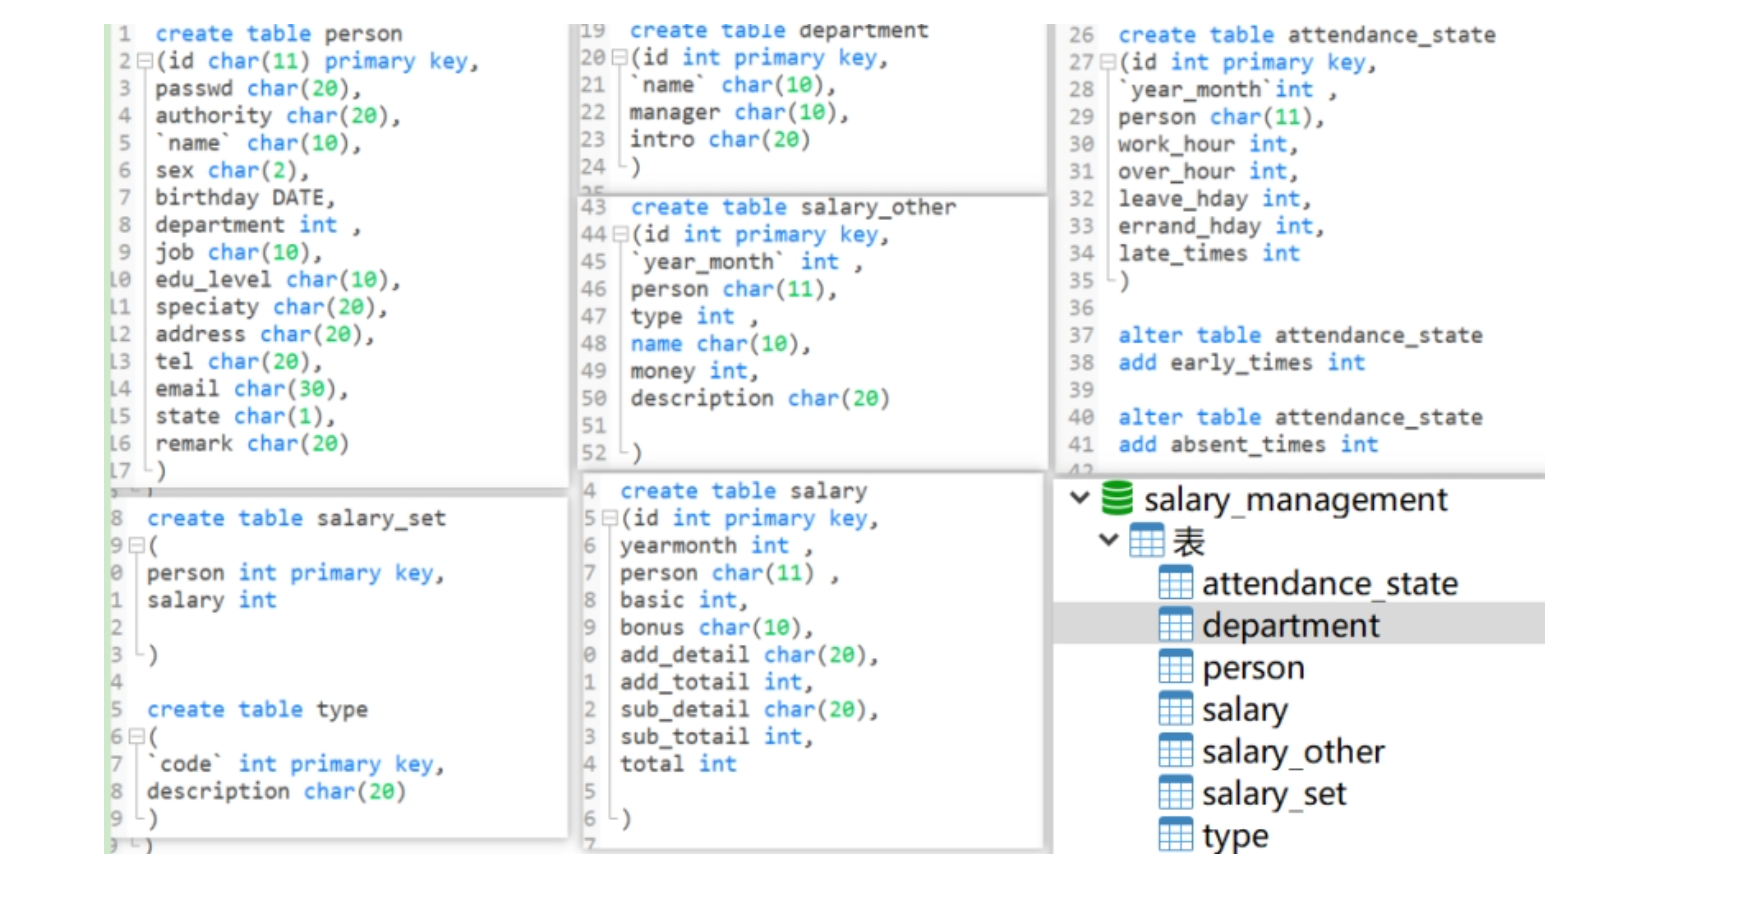The image size is (1761, 900).
Task: Fold the type table code block
Action: click(137, 737)
